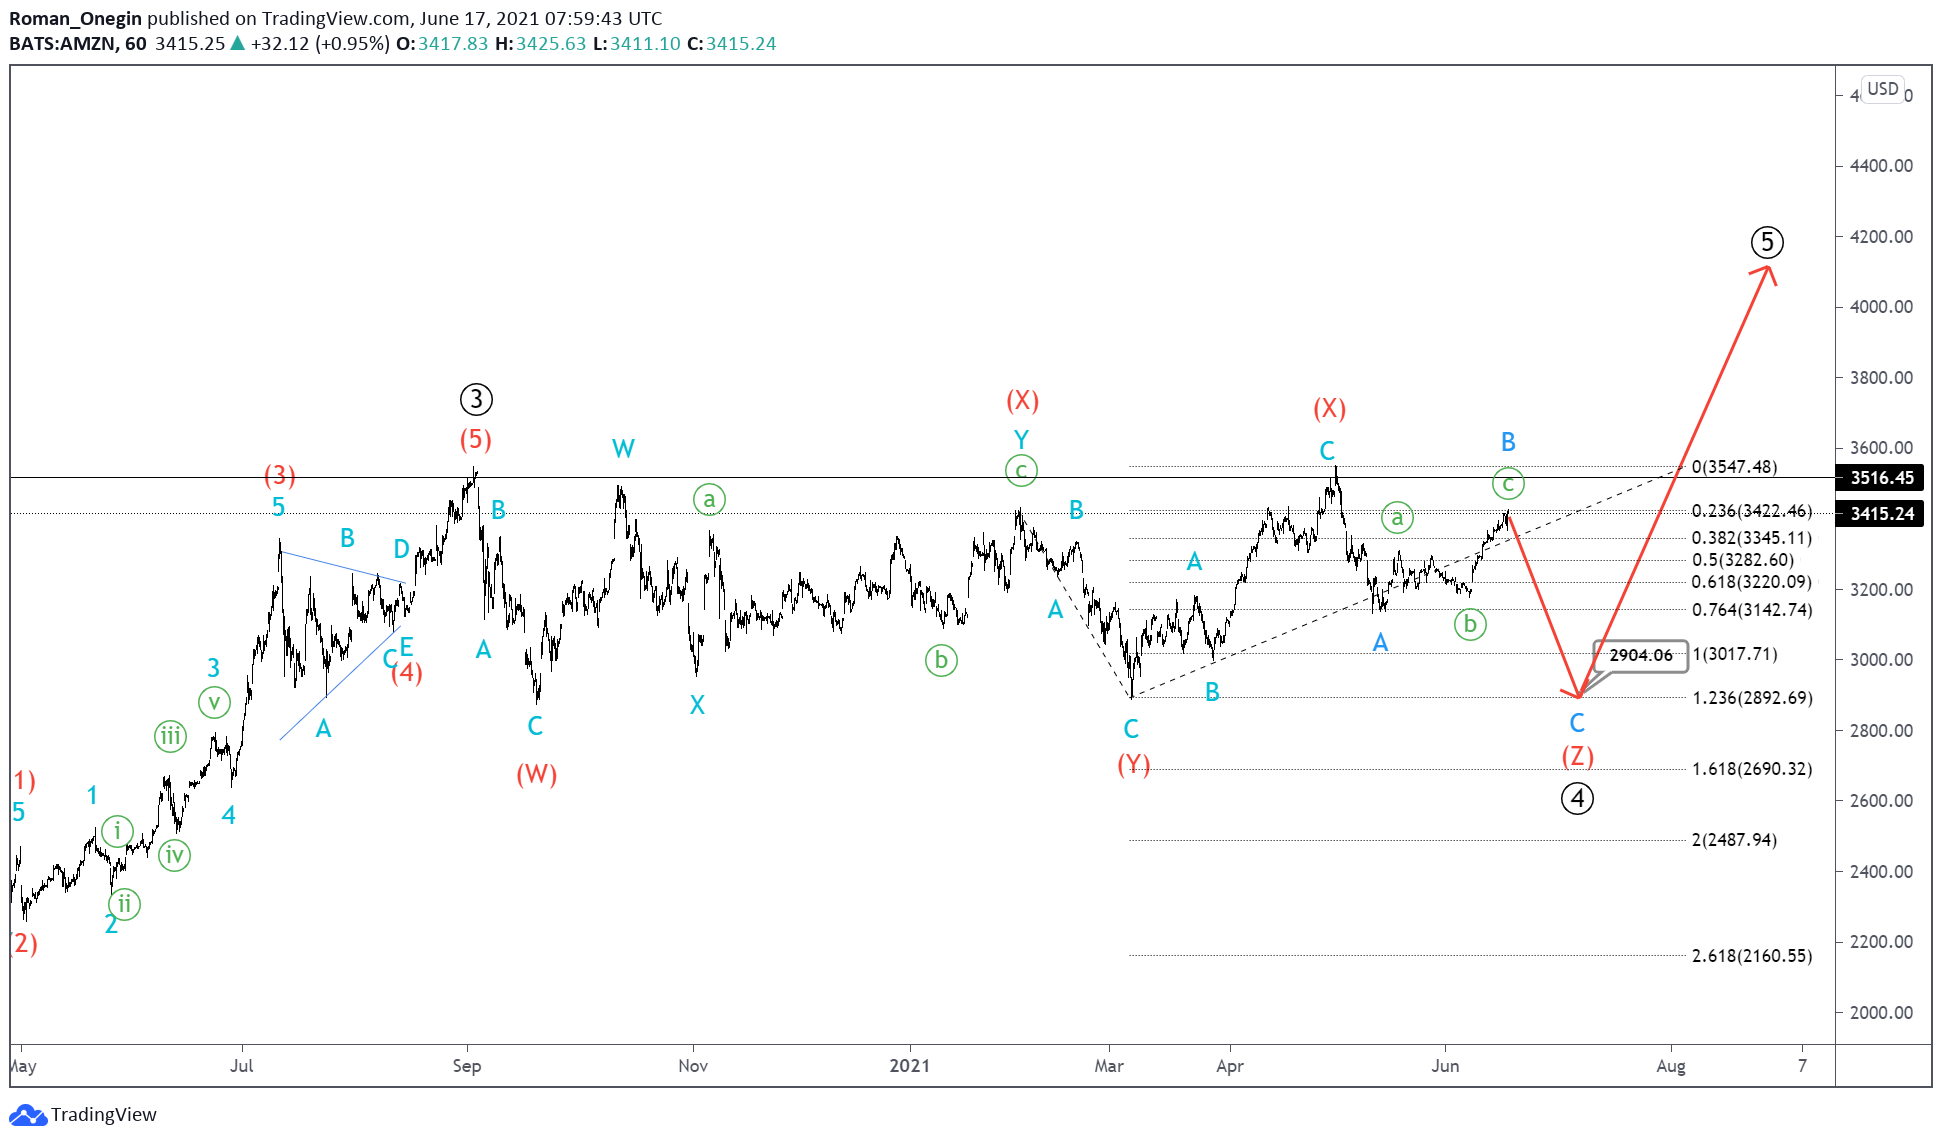Click the circled 5 wave label
This screenshot has height=1142, width=1942.
tap(1767, 242)
